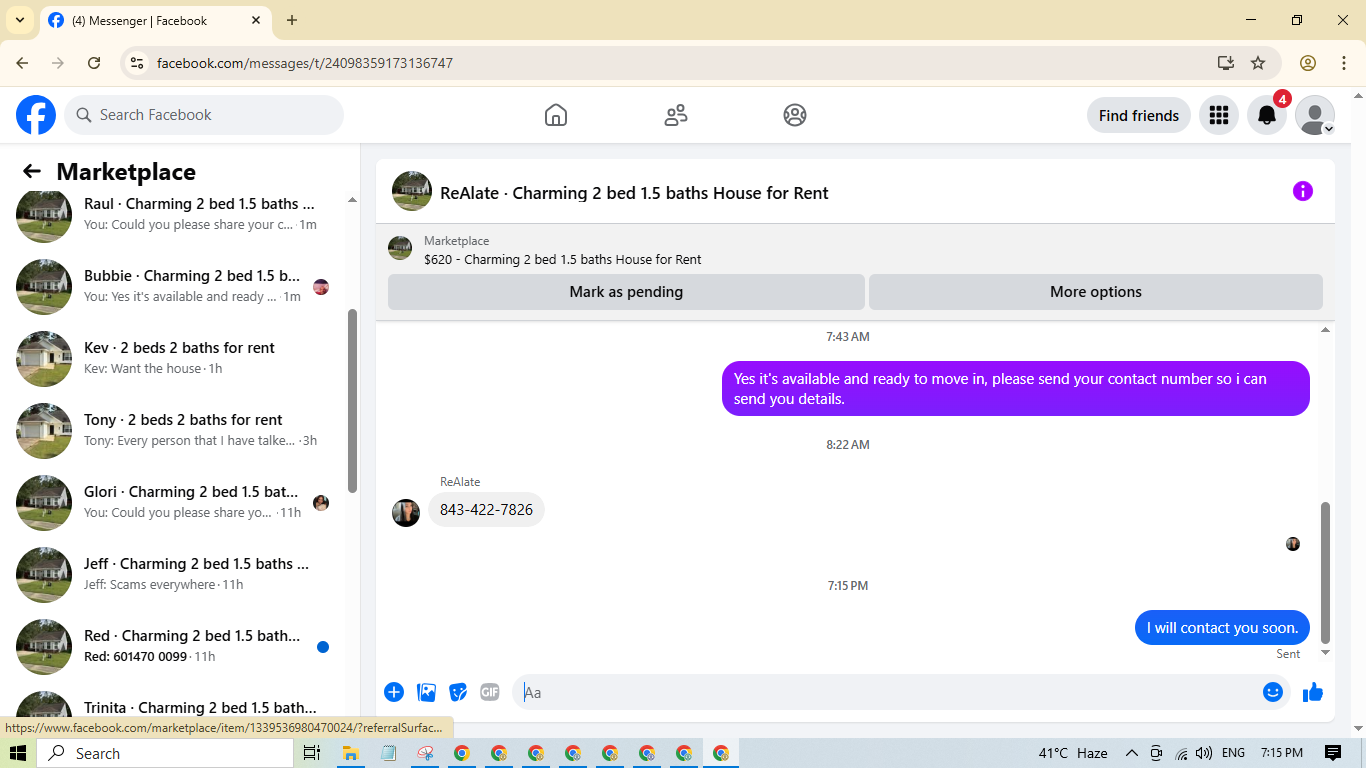Click Mark as pending button
1366x768 pixels.
(x=626, y=292)
